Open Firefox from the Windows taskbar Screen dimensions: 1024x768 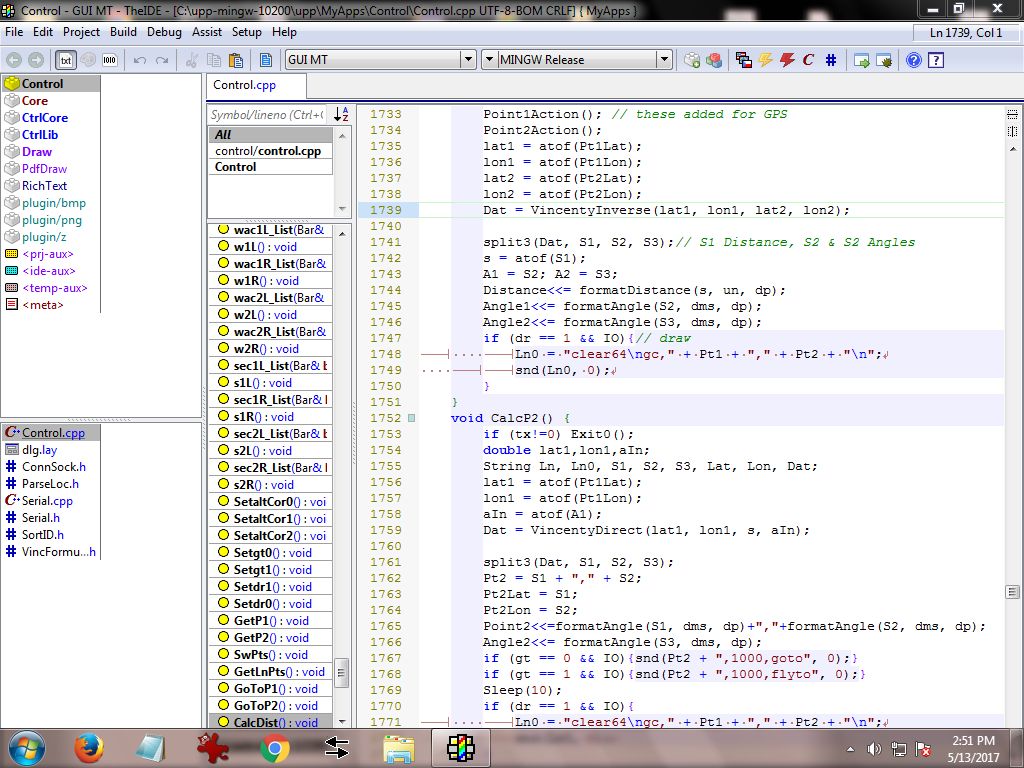tap(90, 747)
